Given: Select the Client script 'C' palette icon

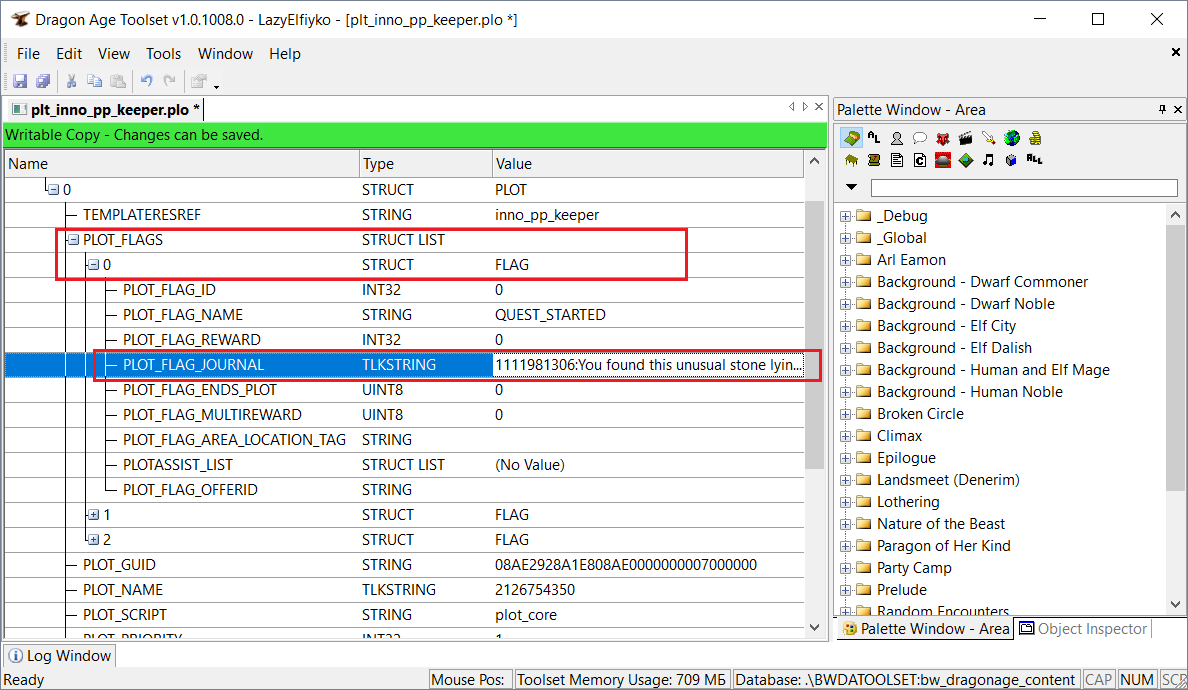Looking at the screenshot, I should [920, 160].
